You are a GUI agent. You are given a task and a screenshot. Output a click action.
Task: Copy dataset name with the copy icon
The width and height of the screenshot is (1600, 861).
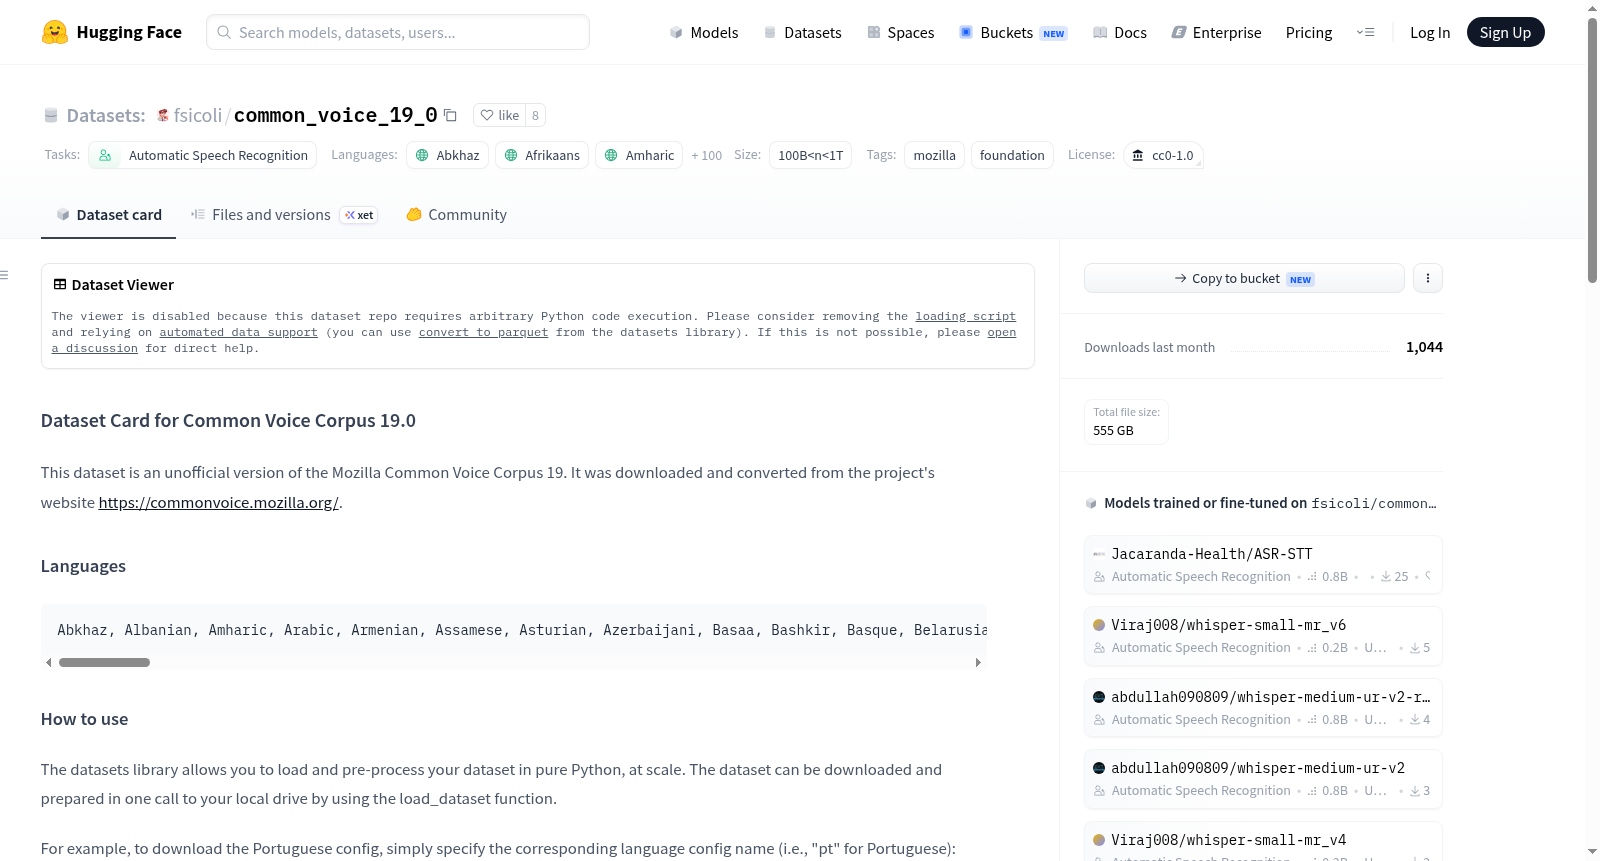click(451, 115)
